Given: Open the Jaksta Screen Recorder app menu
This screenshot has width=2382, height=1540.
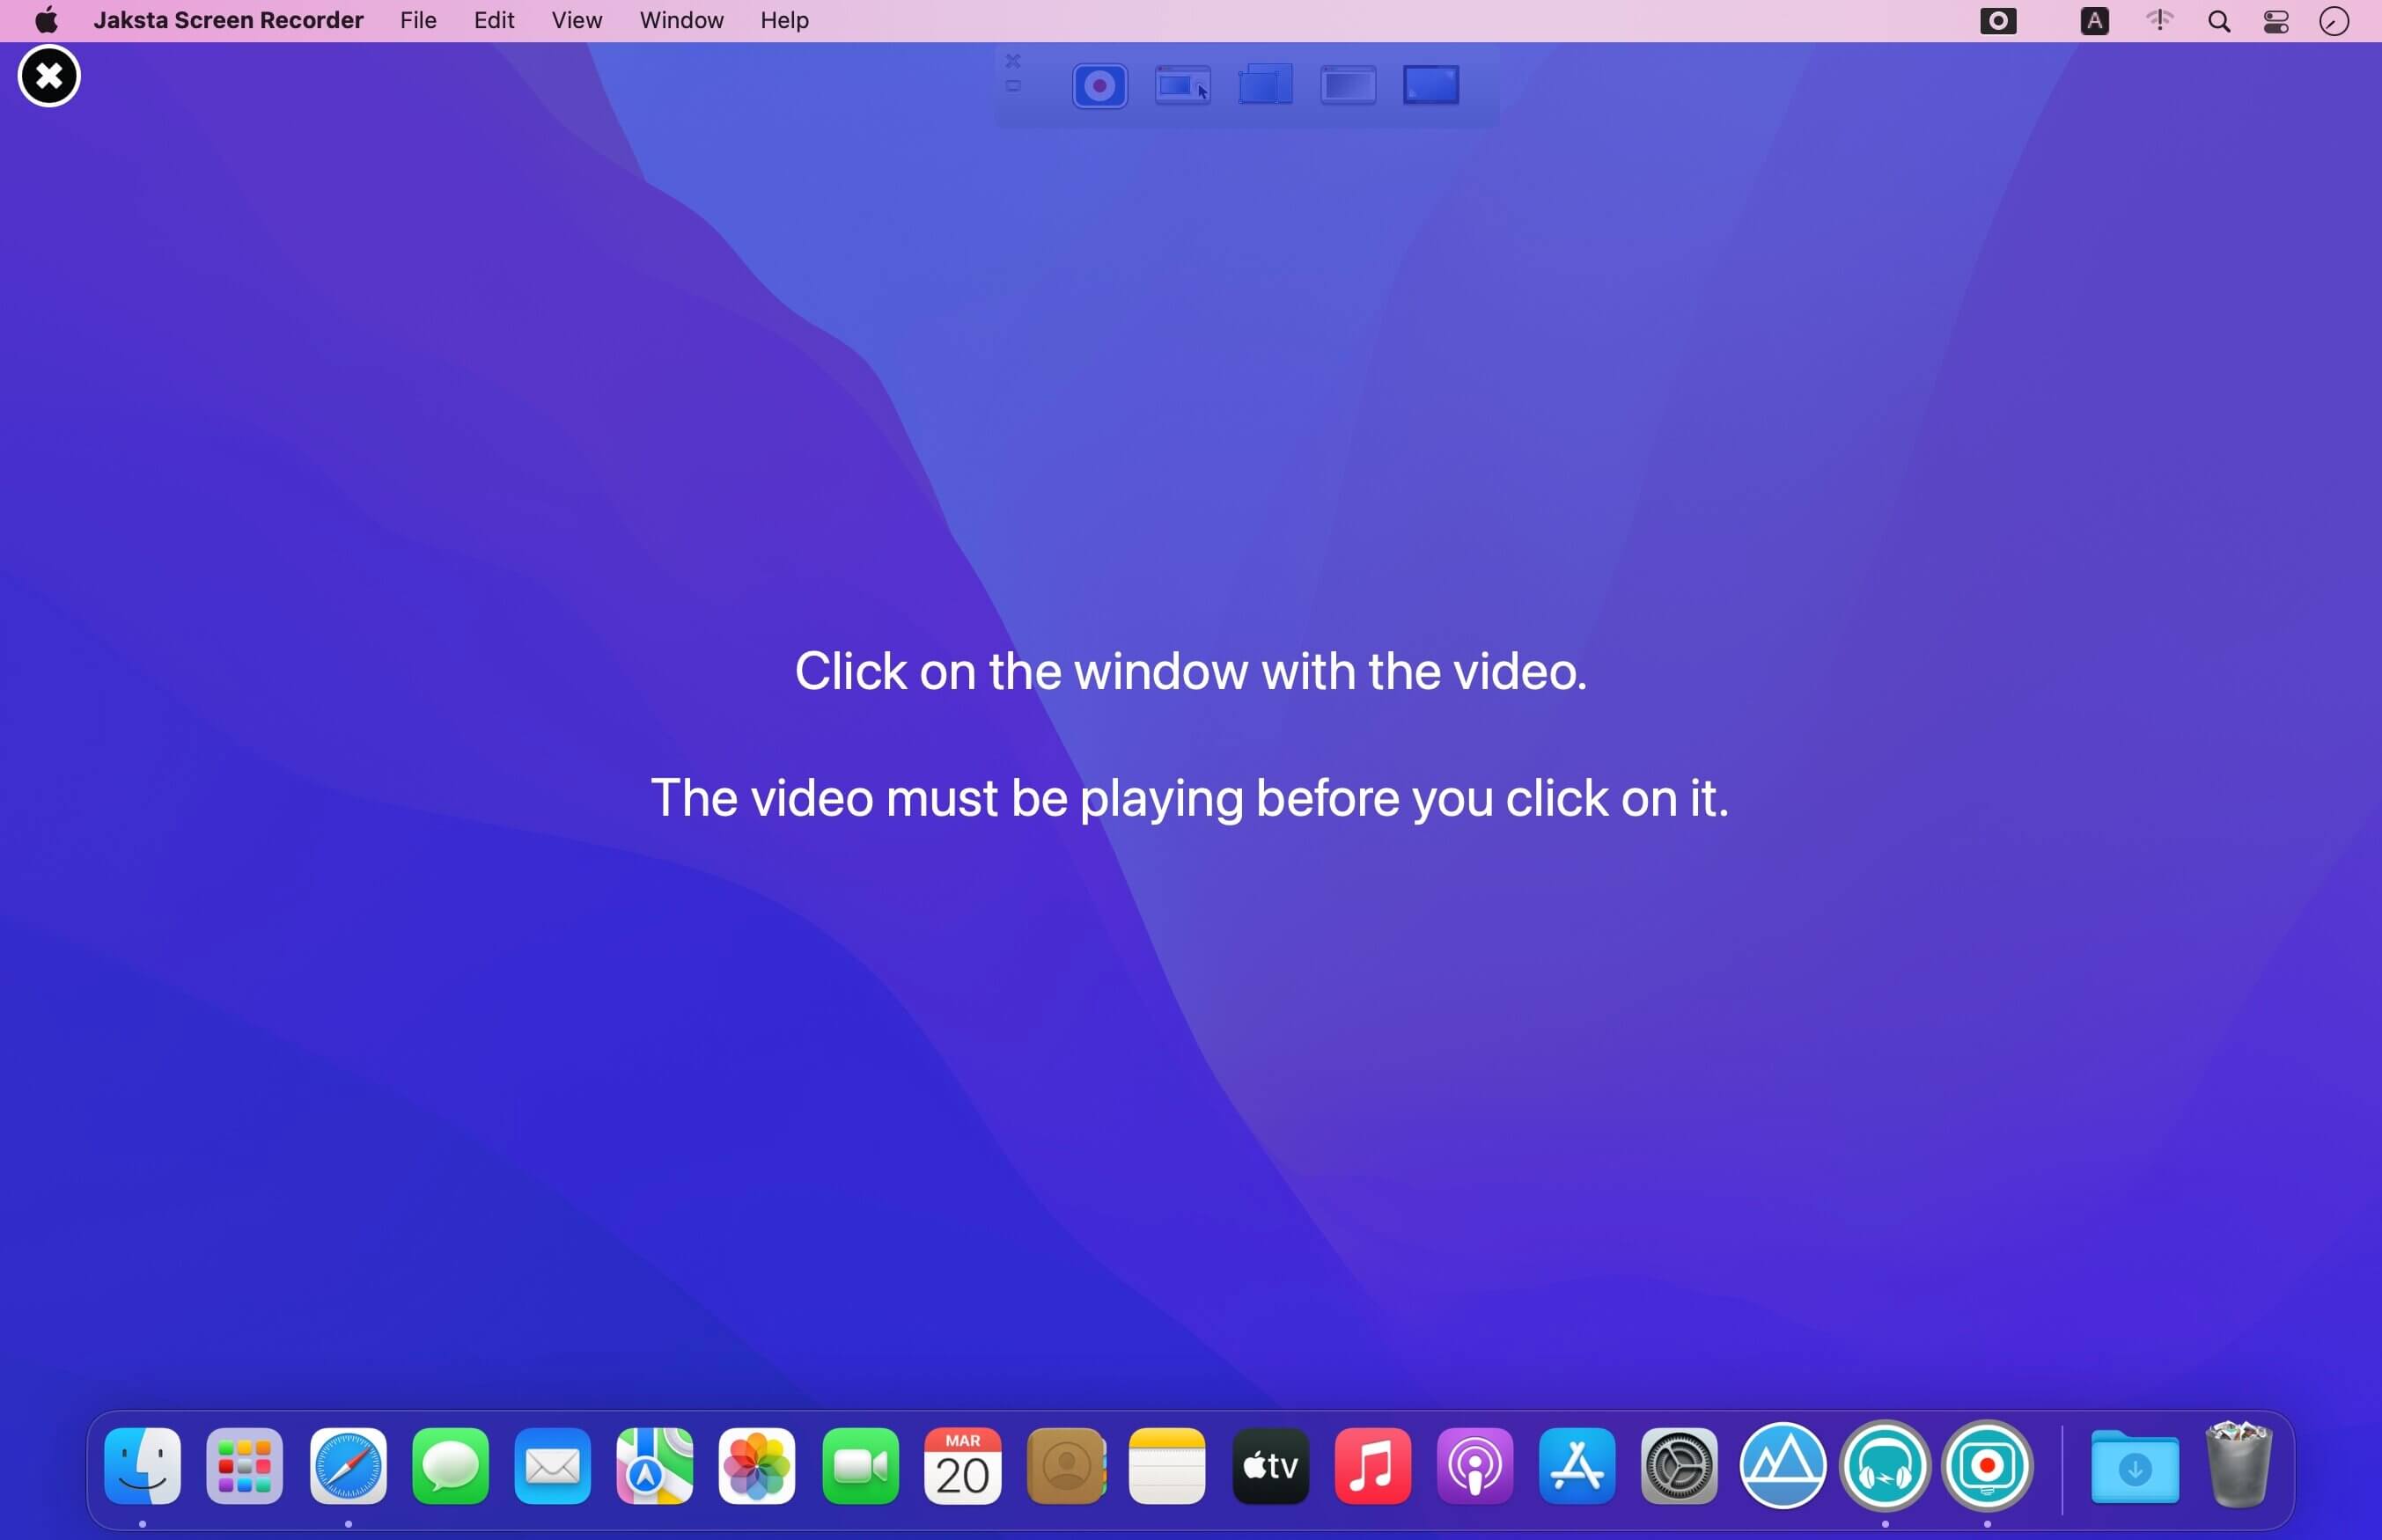Looking at the screenshot, I should click(x=228, y=20).
